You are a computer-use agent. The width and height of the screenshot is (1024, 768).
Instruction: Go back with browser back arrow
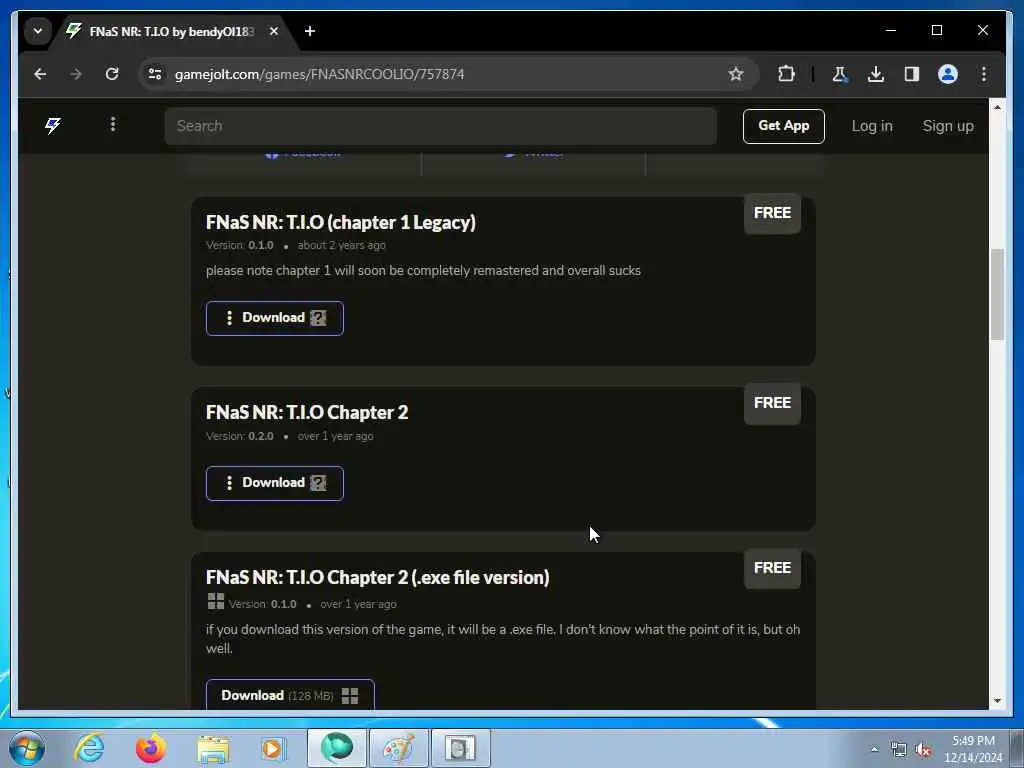coord(40,74)
